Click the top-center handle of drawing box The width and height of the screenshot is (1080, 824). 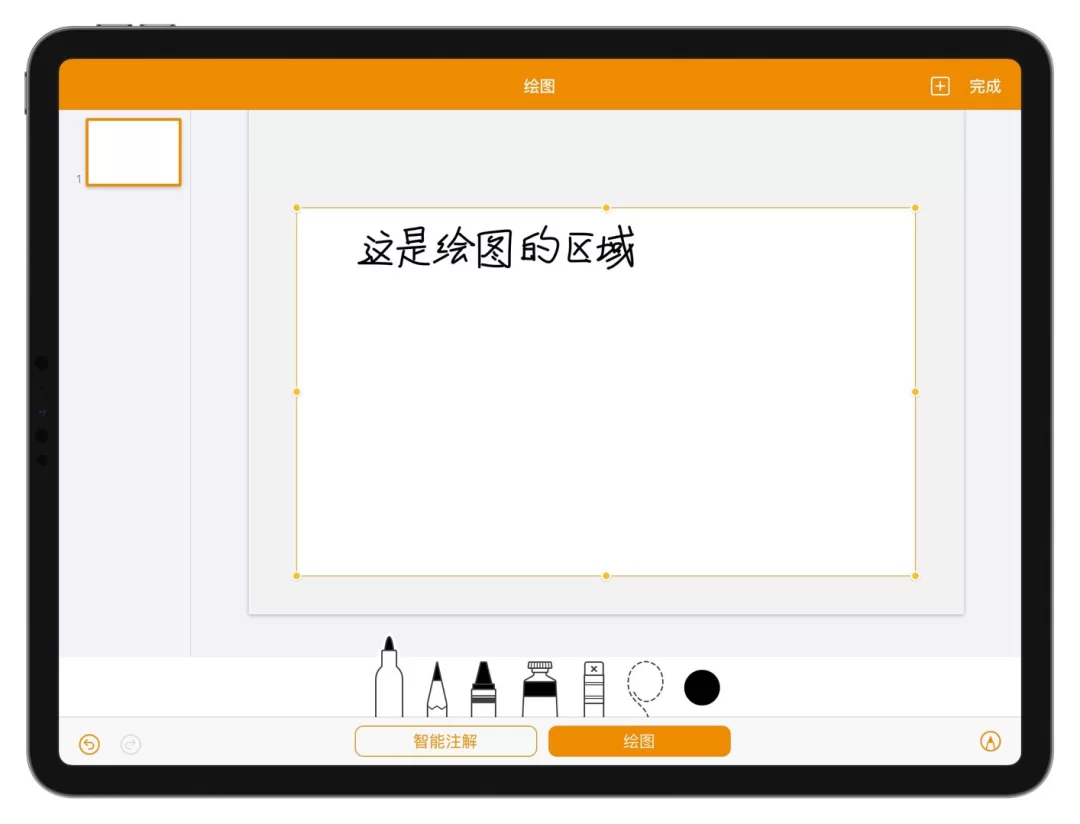(606, 208)
